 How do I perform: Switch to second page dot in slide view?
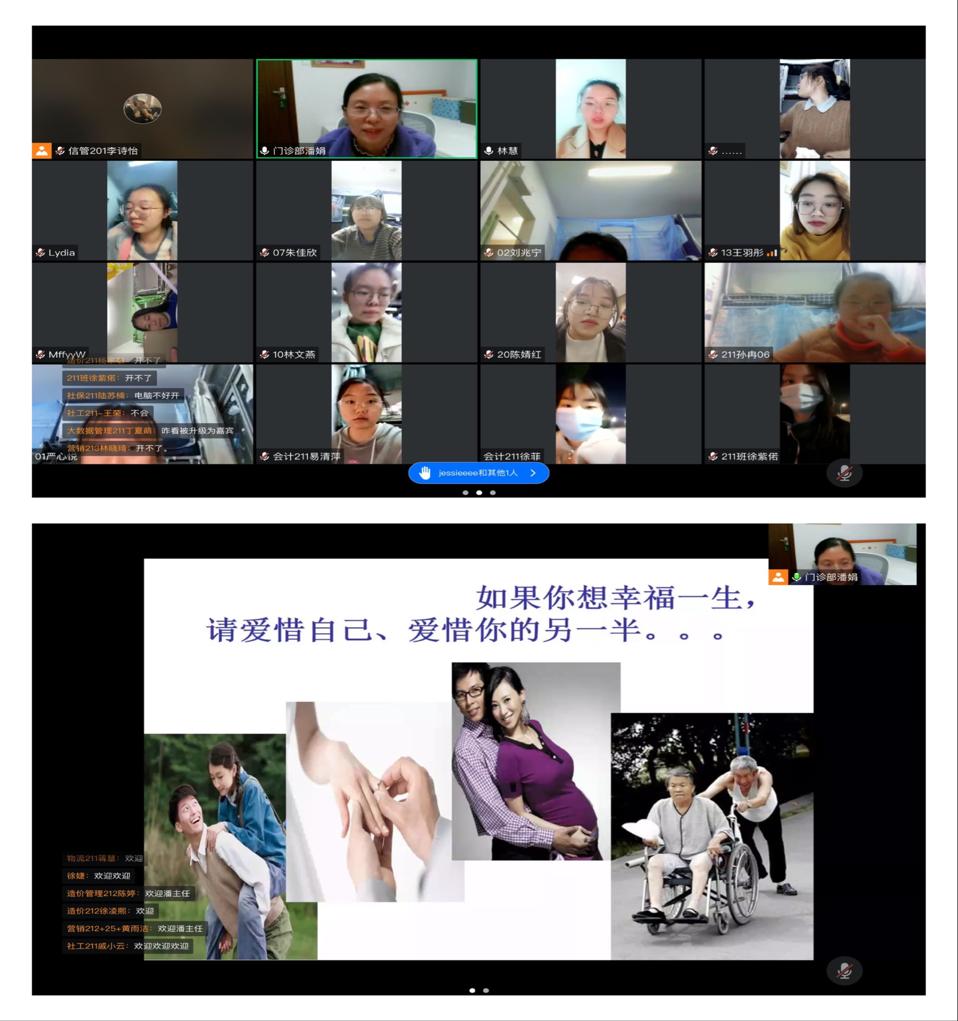[x=486, y=990]
